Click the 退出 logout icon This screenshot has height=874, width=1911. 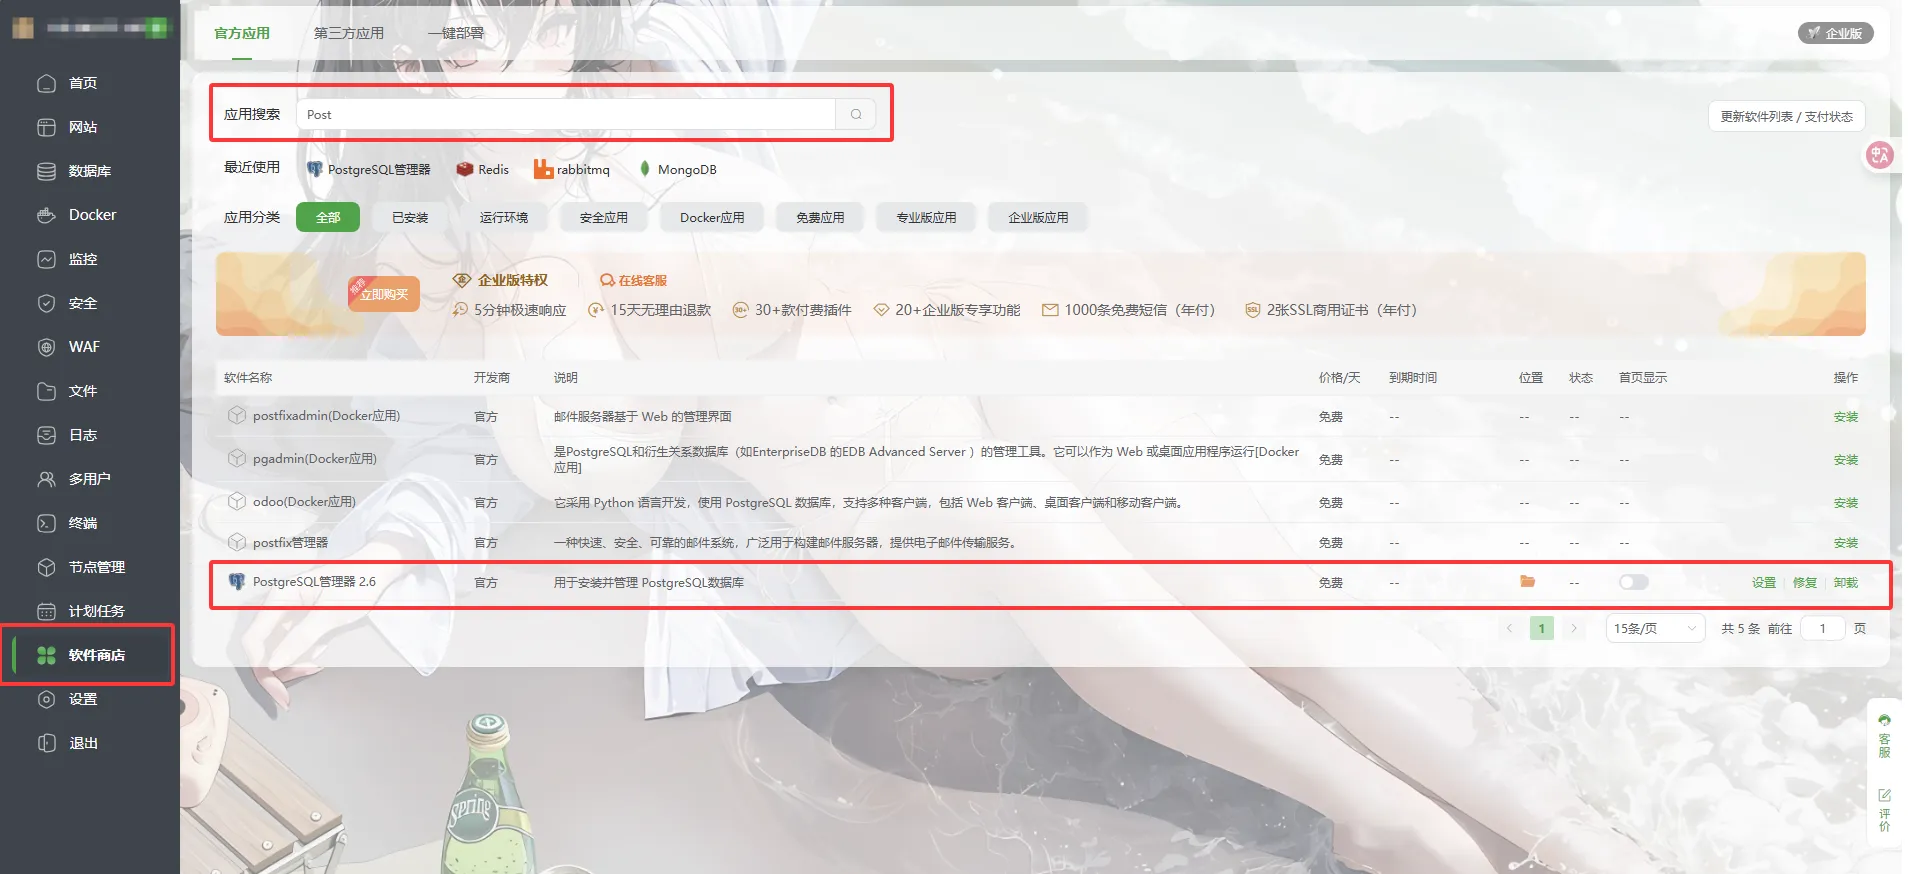(46, 743)
